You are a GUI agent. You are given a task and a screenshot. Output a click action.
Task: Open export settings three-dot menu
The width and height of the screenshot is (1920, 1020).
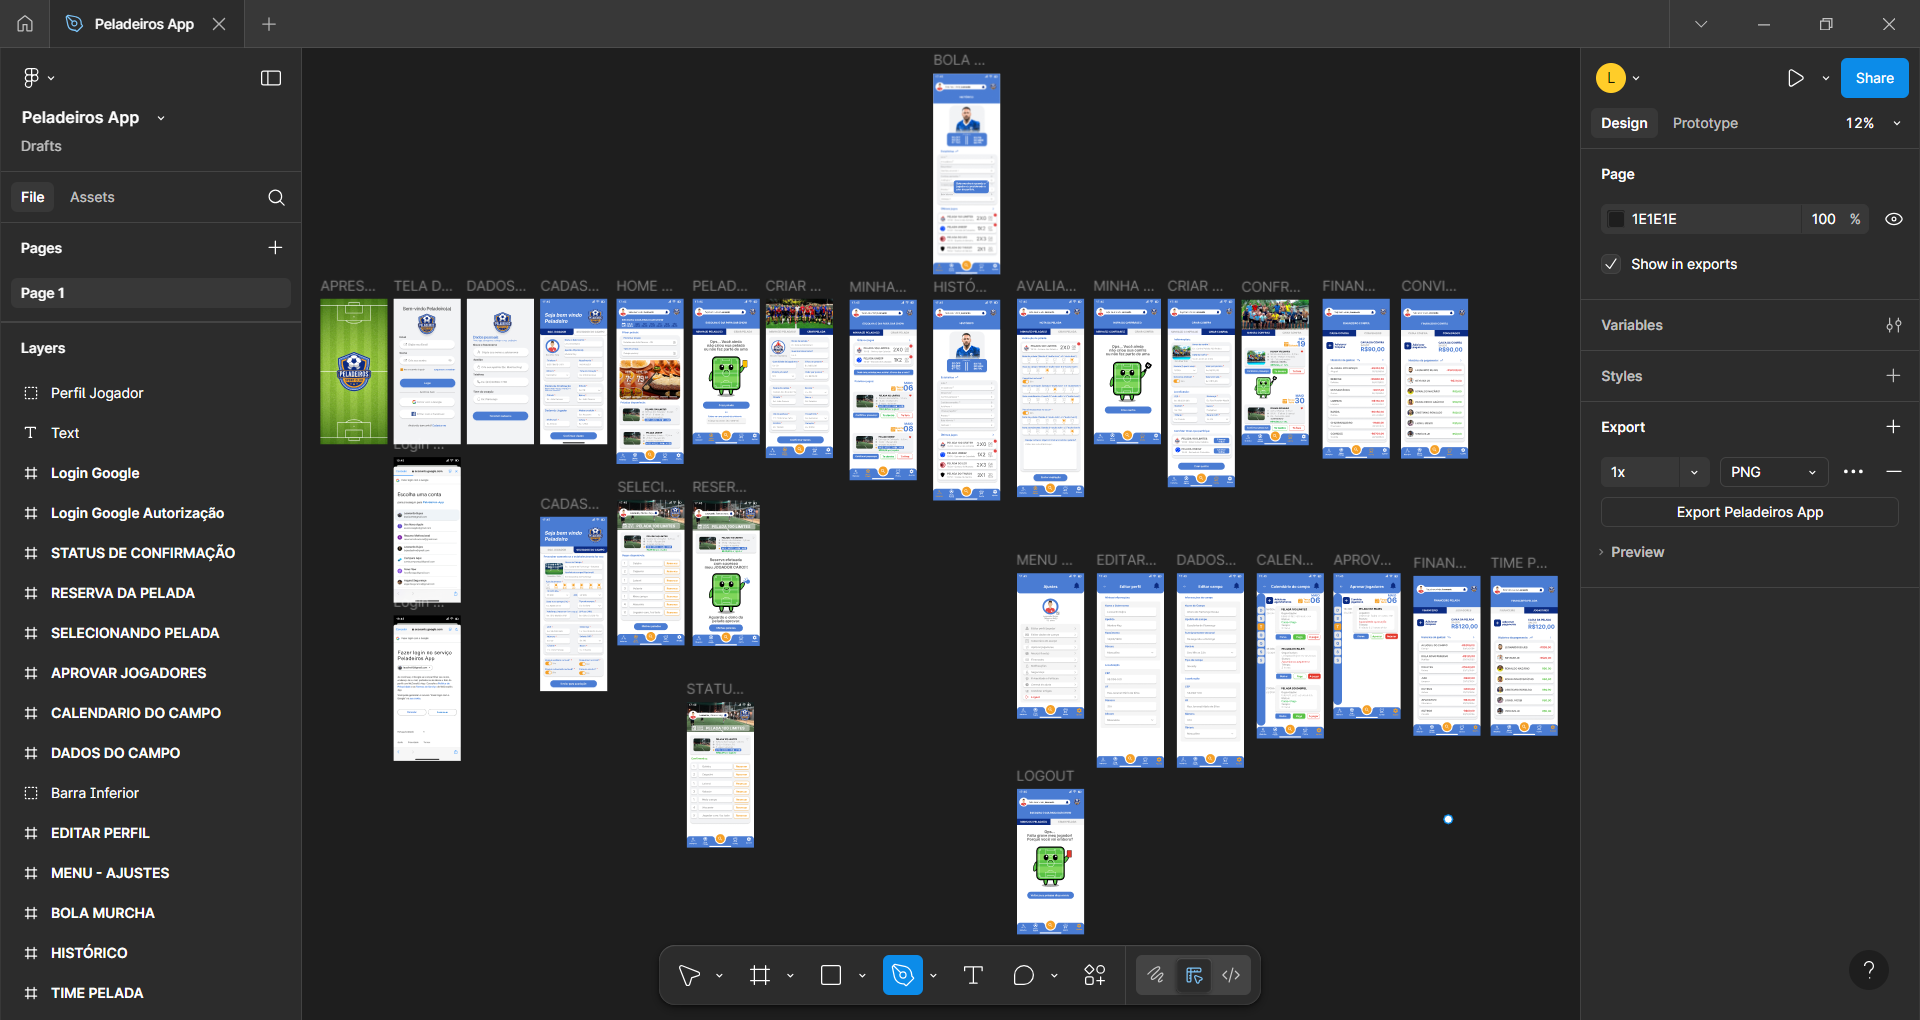pyautogui.click(x=1853, y=472)
